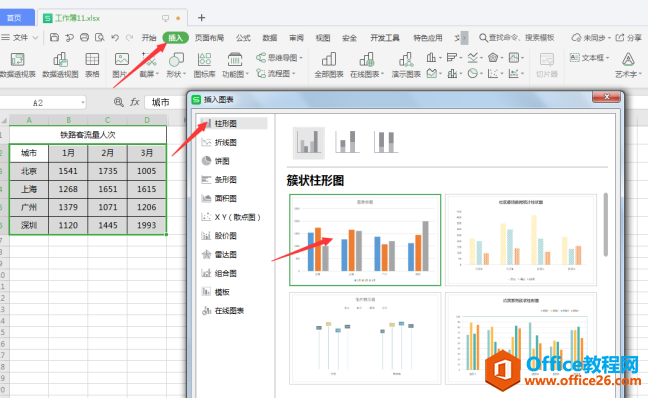Open the 审阅 ribbon tab

click(x=296, y=38)
